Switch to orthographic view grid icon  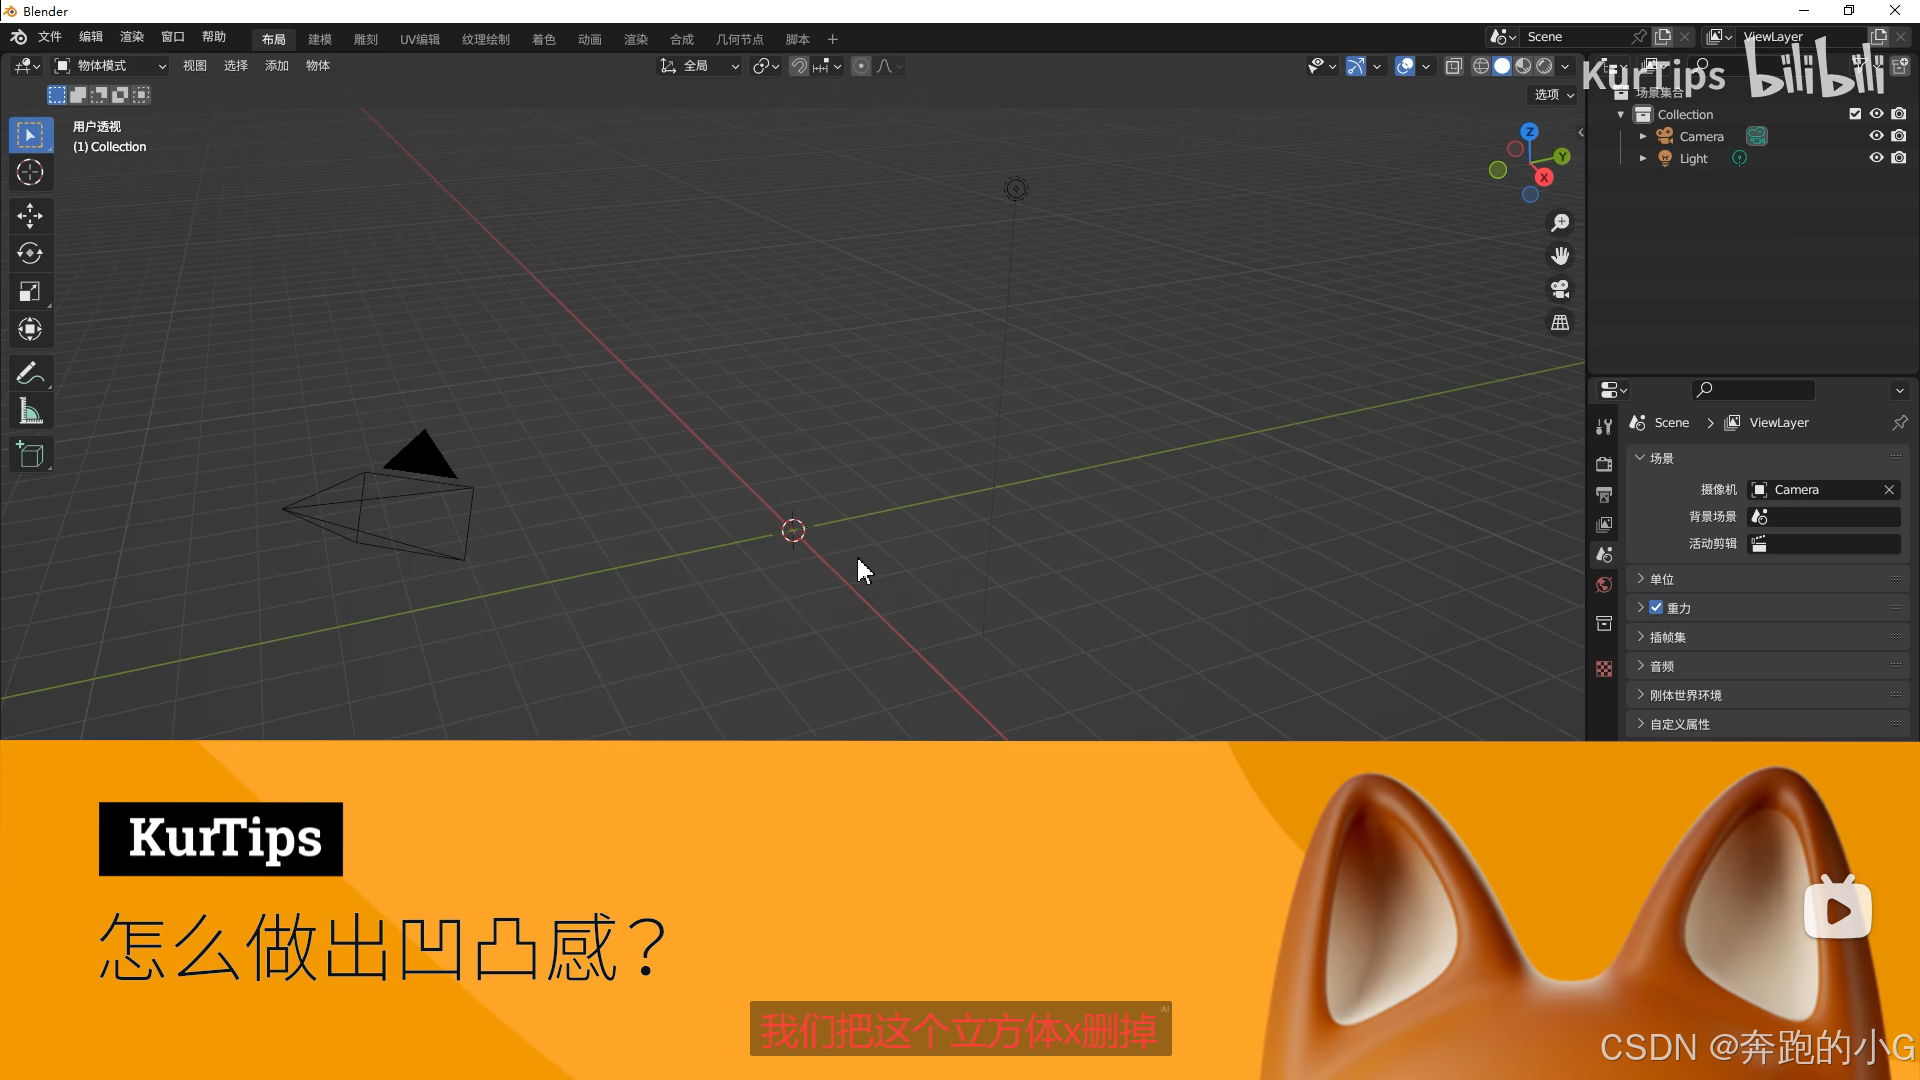(x=1560, y=323)
